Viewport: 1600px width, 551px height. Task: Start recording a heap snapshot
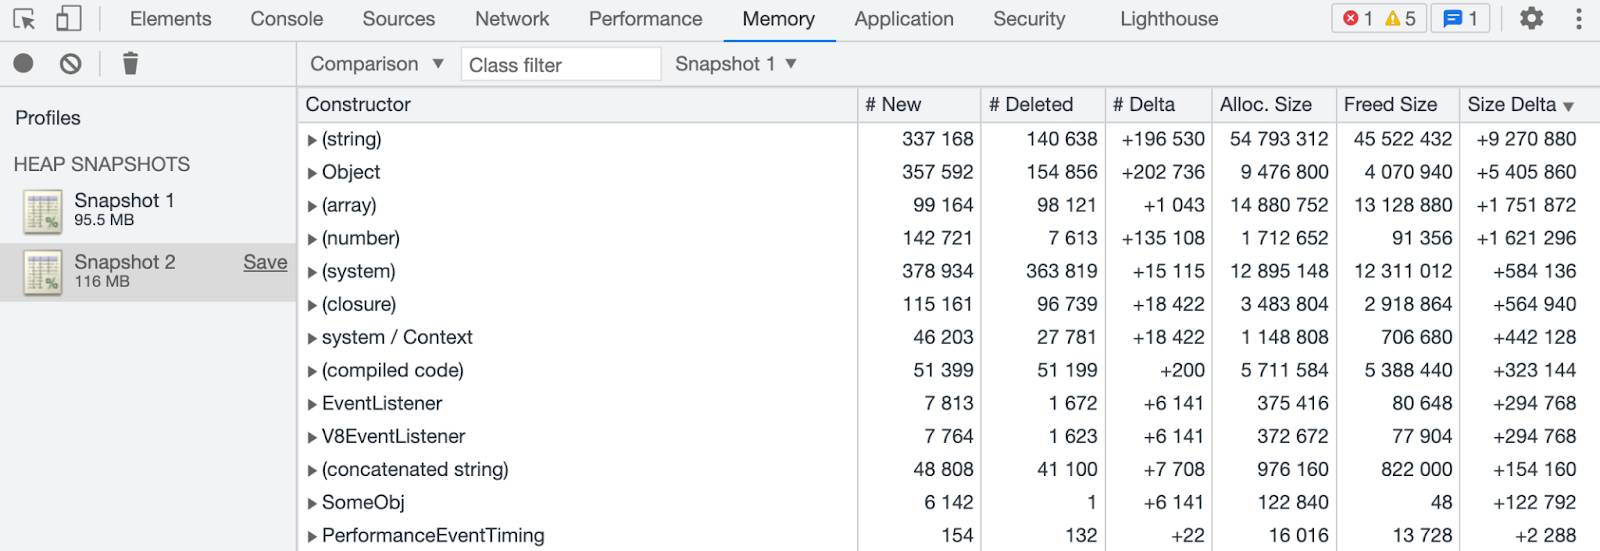23,64
